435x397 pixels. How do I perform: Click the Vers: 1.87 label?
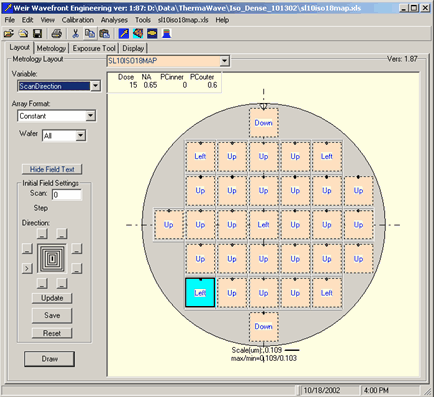point(402,59)
